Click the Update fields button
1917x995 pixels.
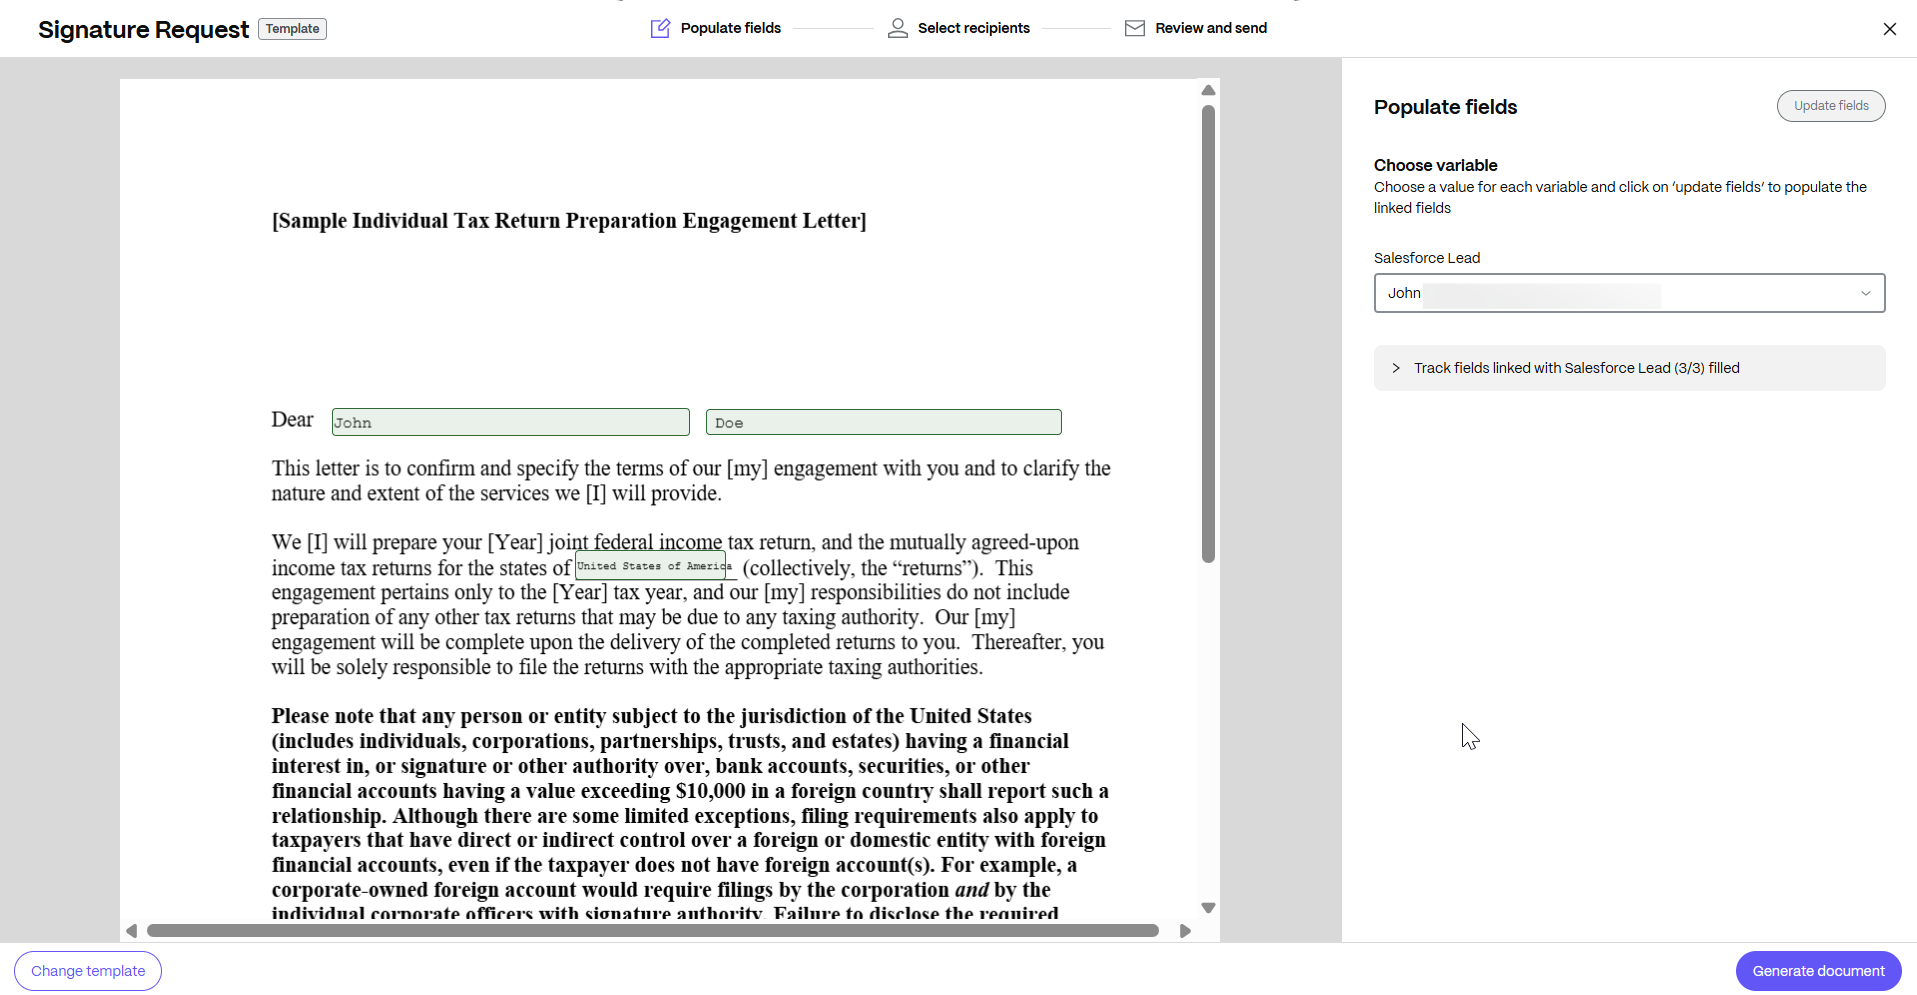click(x=1830, y=106)
